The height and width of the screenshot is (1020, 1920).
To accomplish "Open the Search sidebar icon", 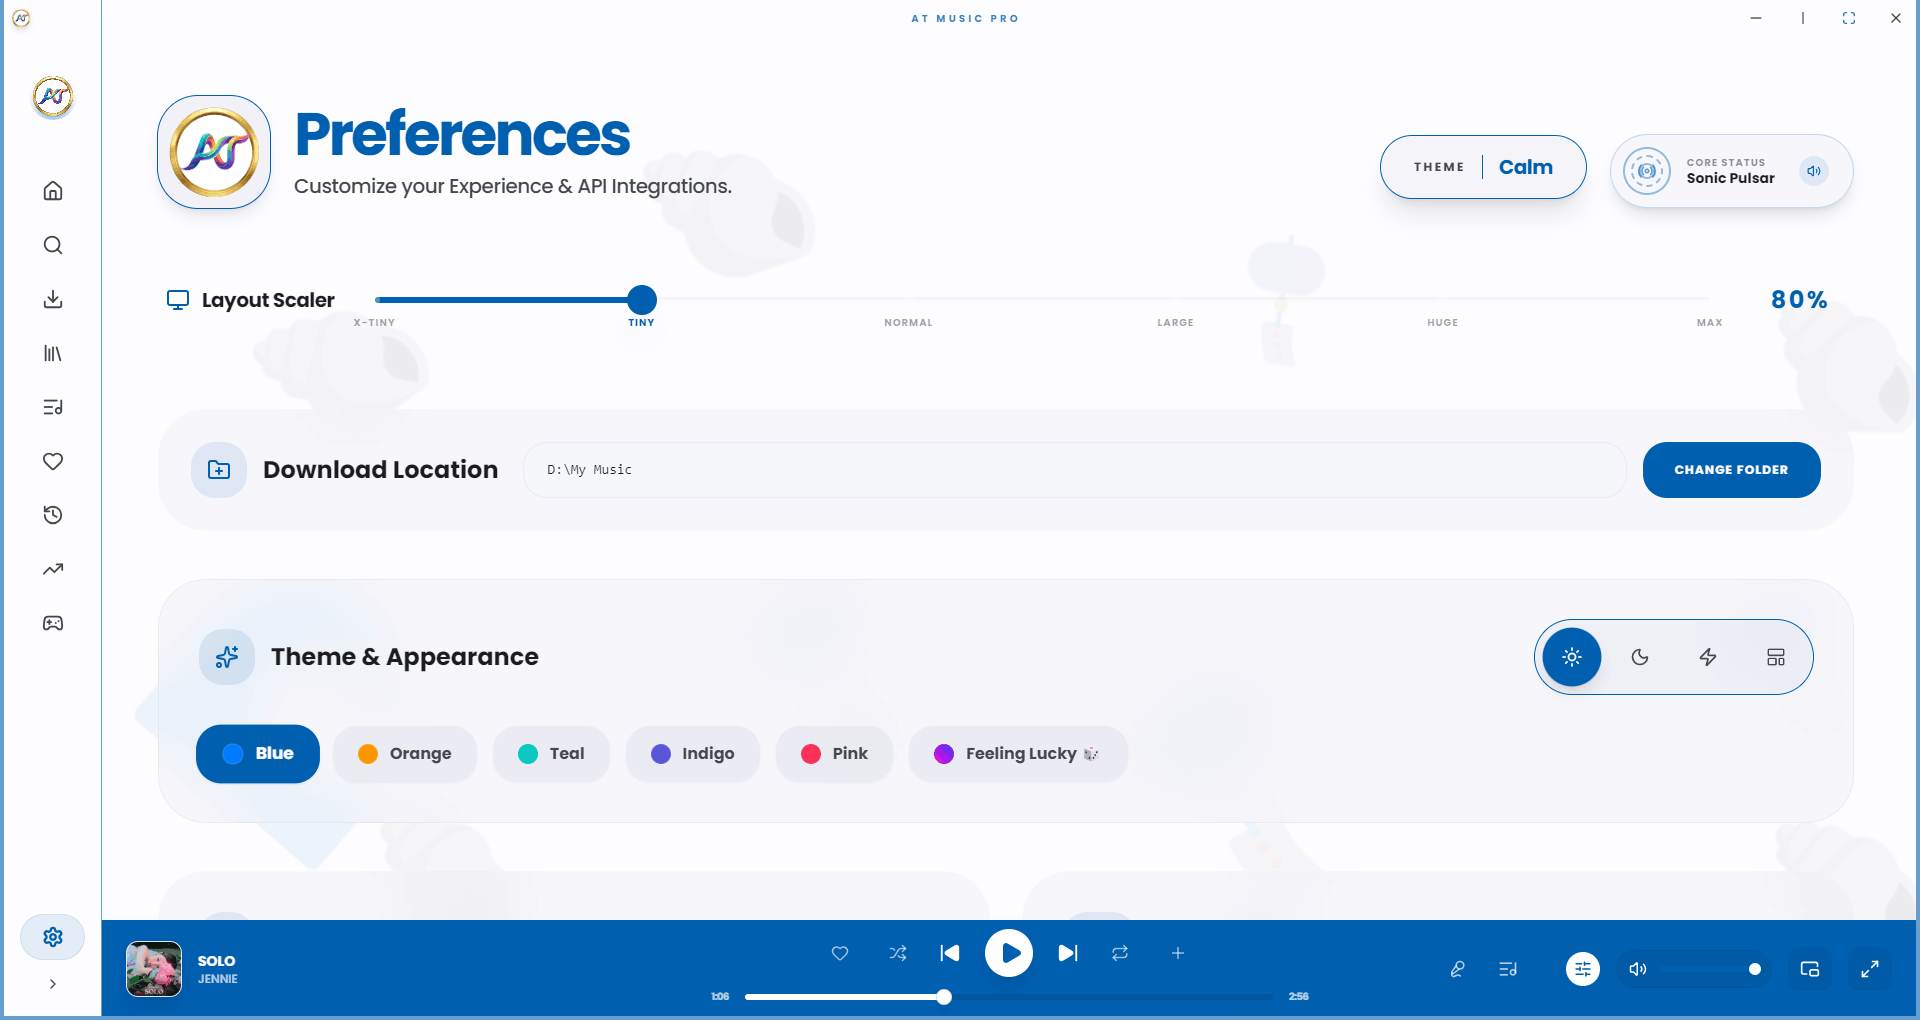I will coord(52,245).
